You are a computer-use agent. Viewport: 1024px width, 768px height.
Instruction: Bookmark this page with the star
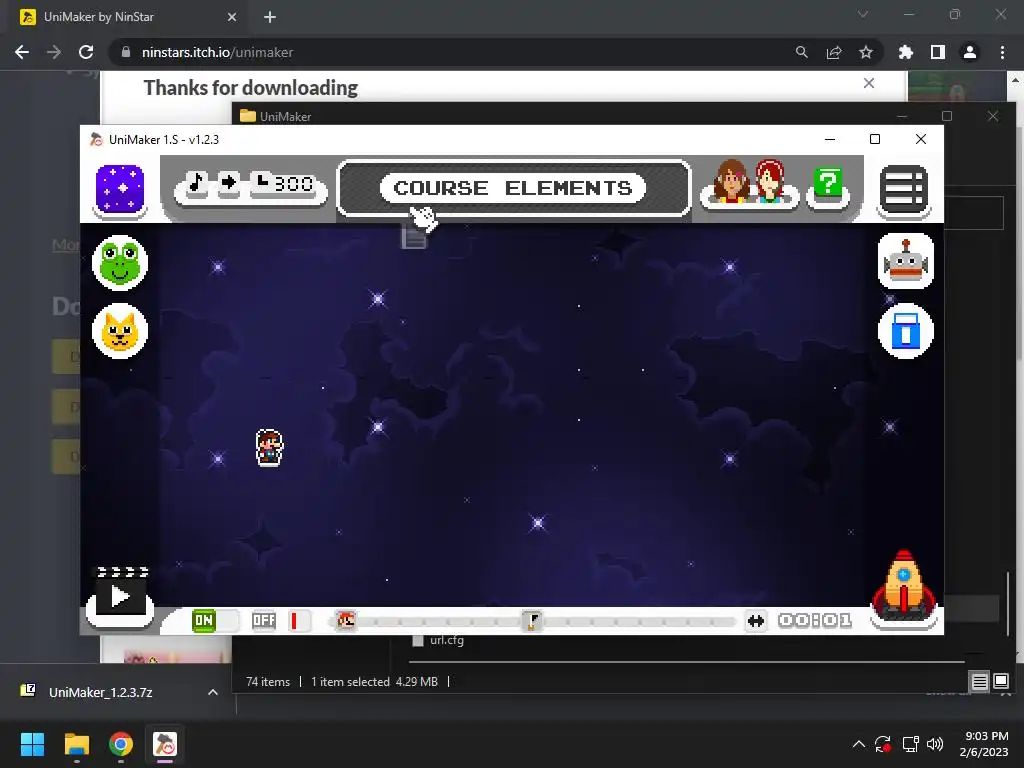click(866, 52)
